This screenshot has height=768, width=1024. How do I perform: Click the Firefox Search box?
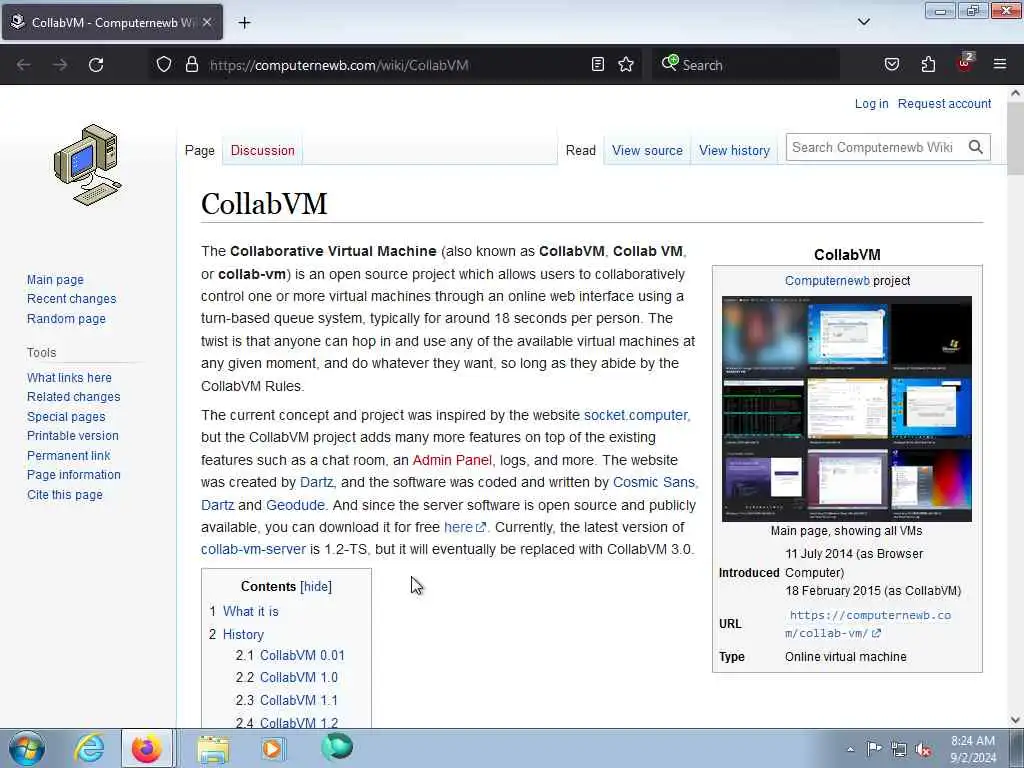click(x=745, y=65)
